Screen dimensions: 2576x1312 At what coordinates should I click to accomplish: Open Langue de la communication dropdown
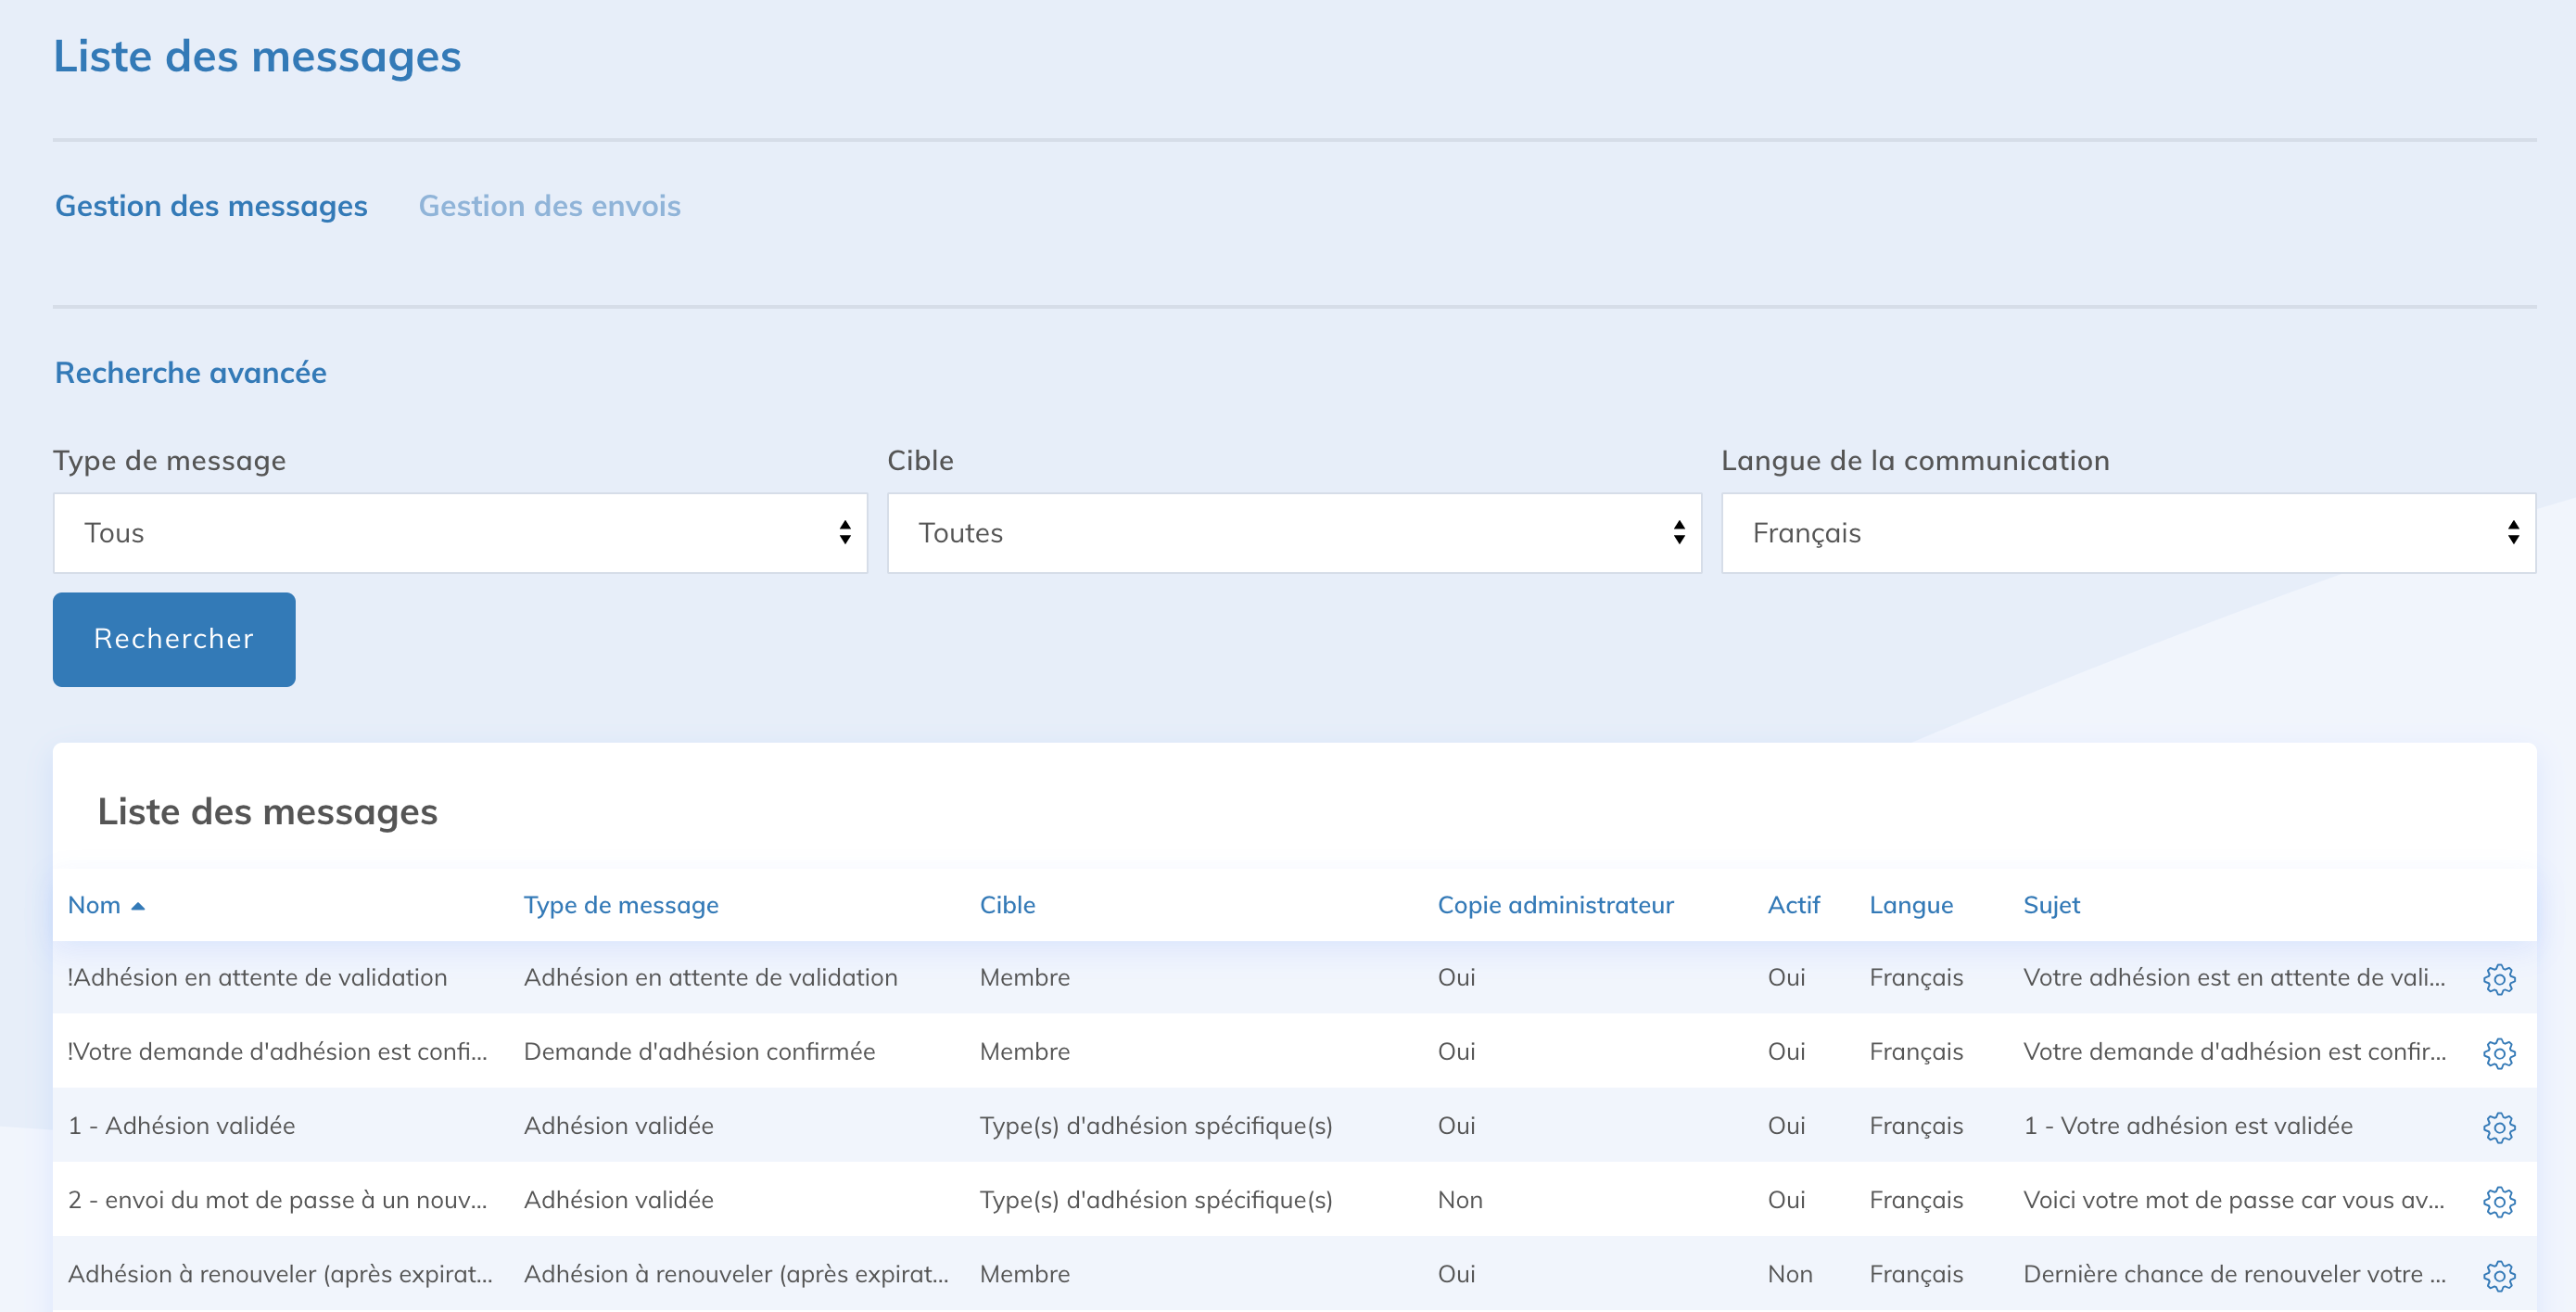click(x=2127, y=533)
